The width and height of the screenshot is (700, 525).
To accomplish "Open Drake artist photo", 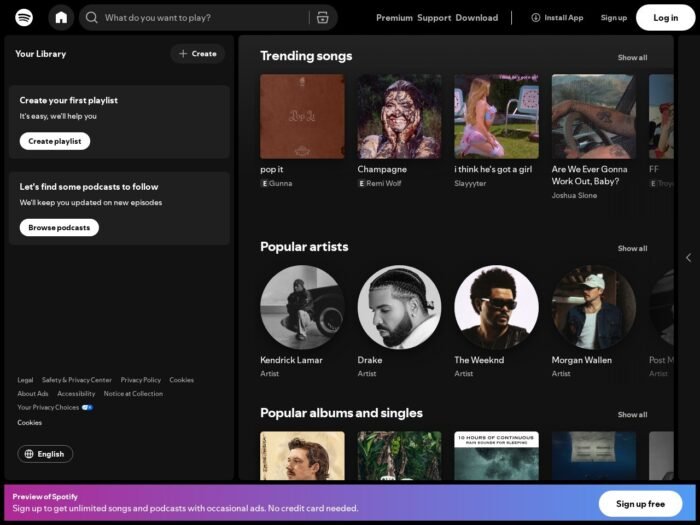I will pyautogui.click(x=400, y=307).
